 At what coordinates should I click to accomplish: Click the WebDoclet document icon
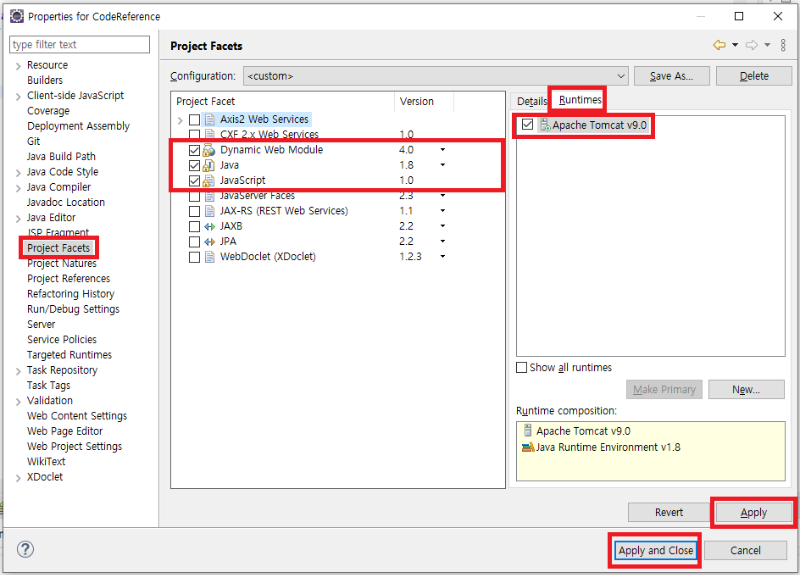(209, 257)
